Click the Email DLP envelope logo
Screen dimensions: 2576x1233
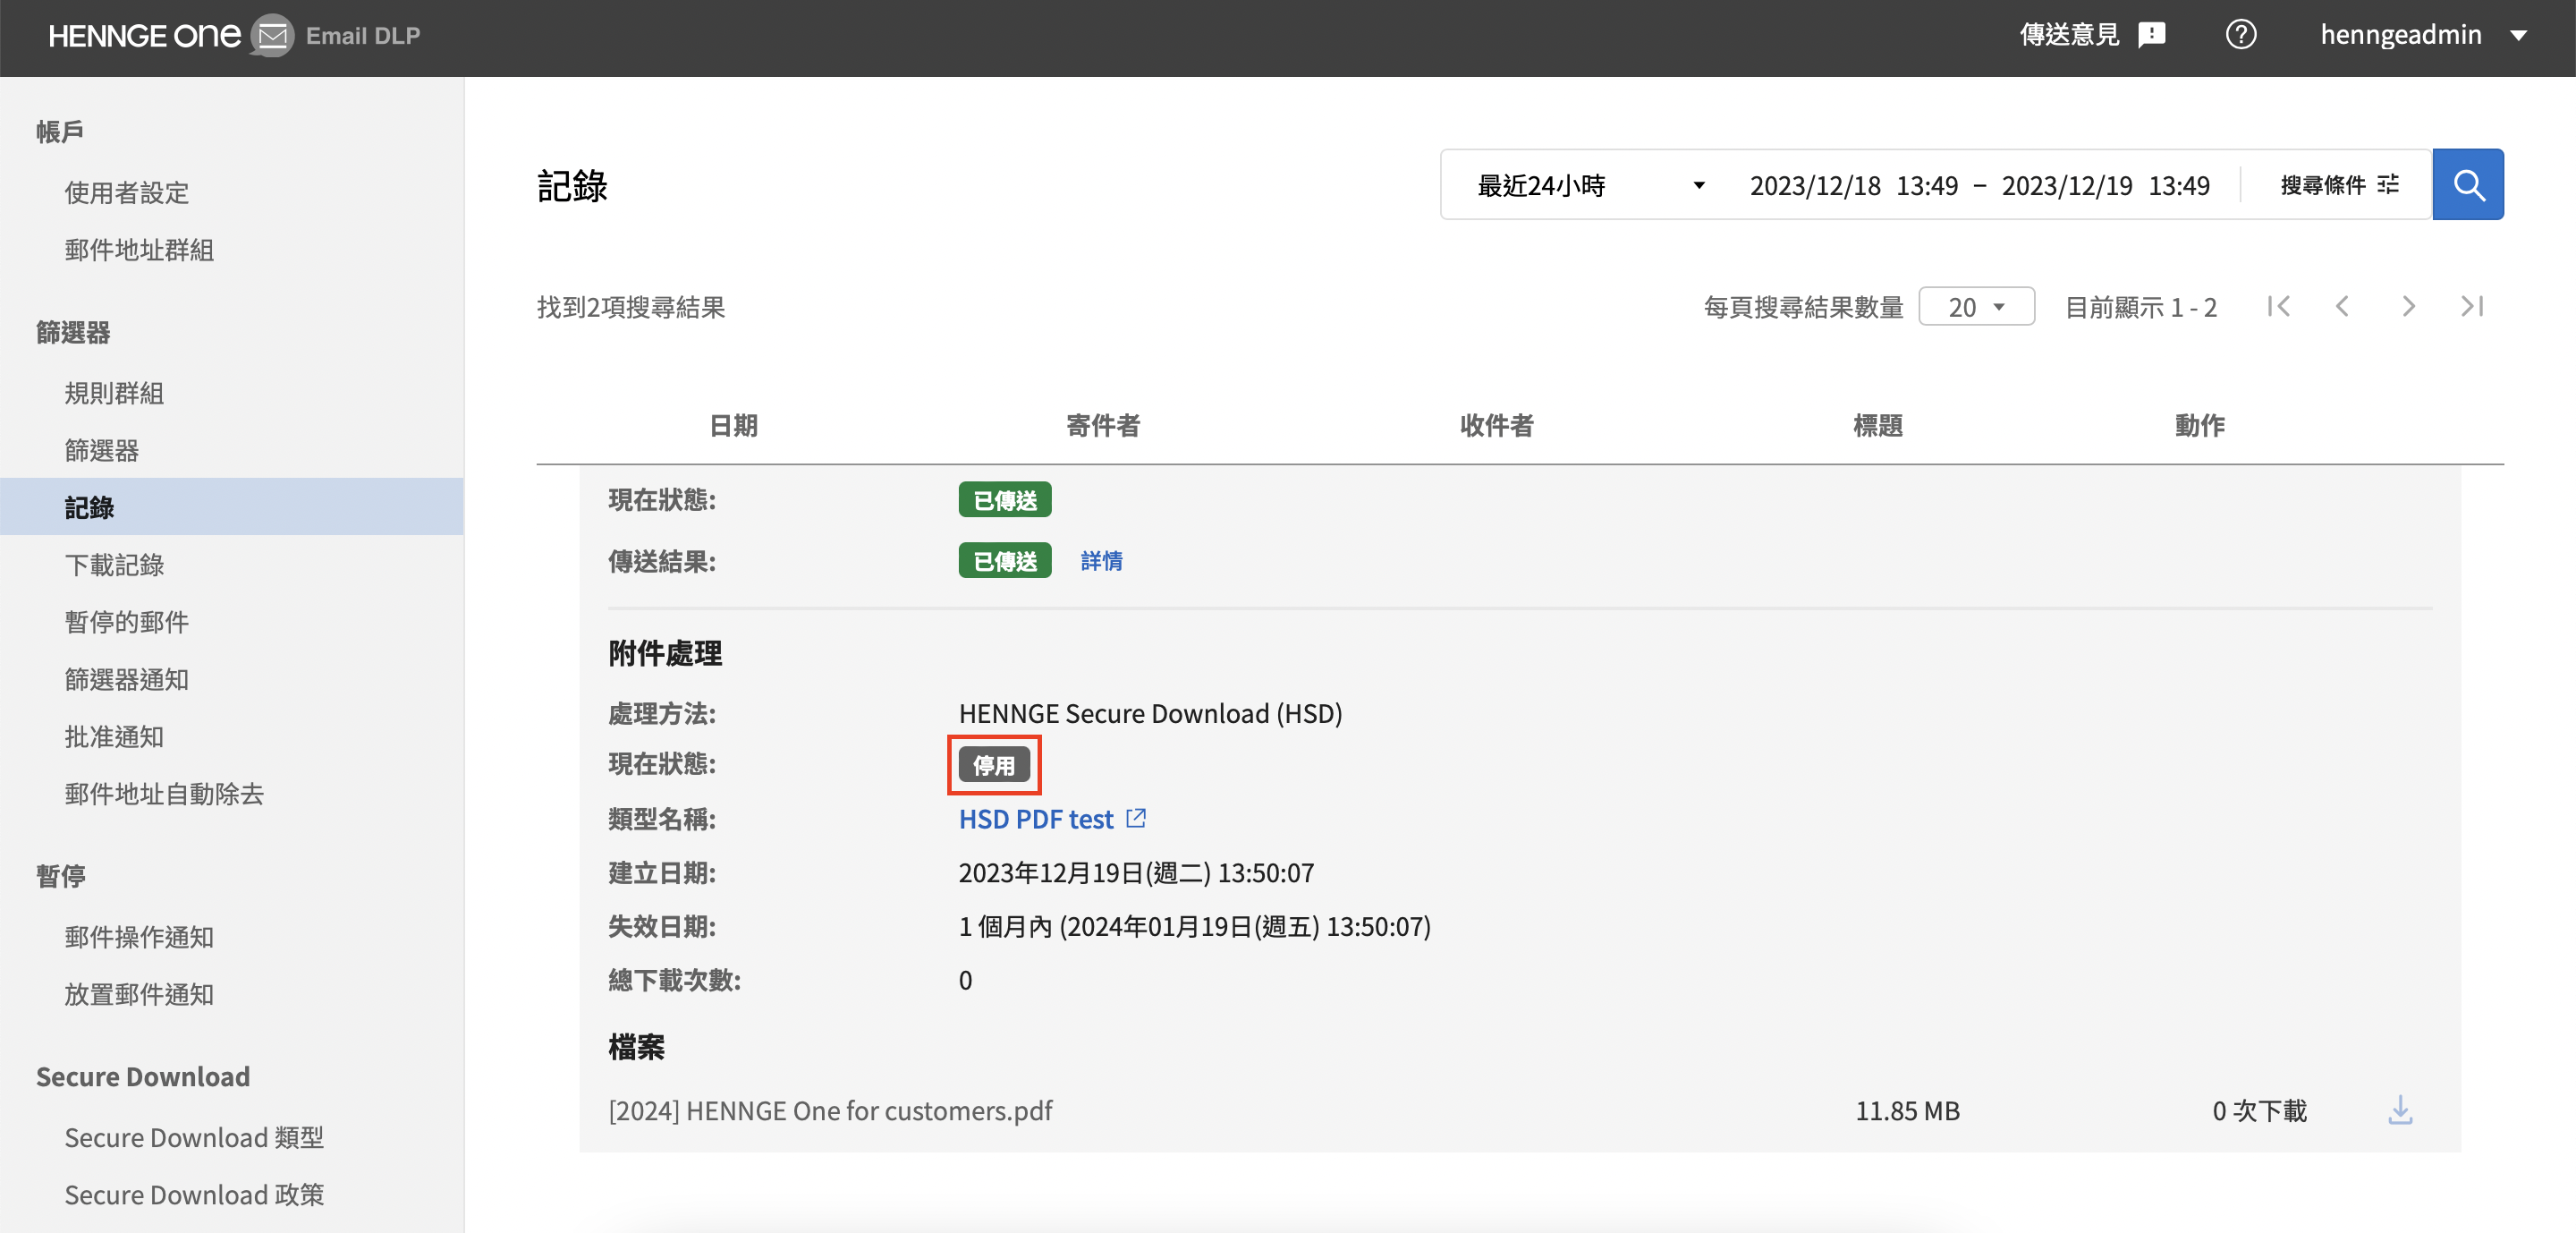coord(271,36)
